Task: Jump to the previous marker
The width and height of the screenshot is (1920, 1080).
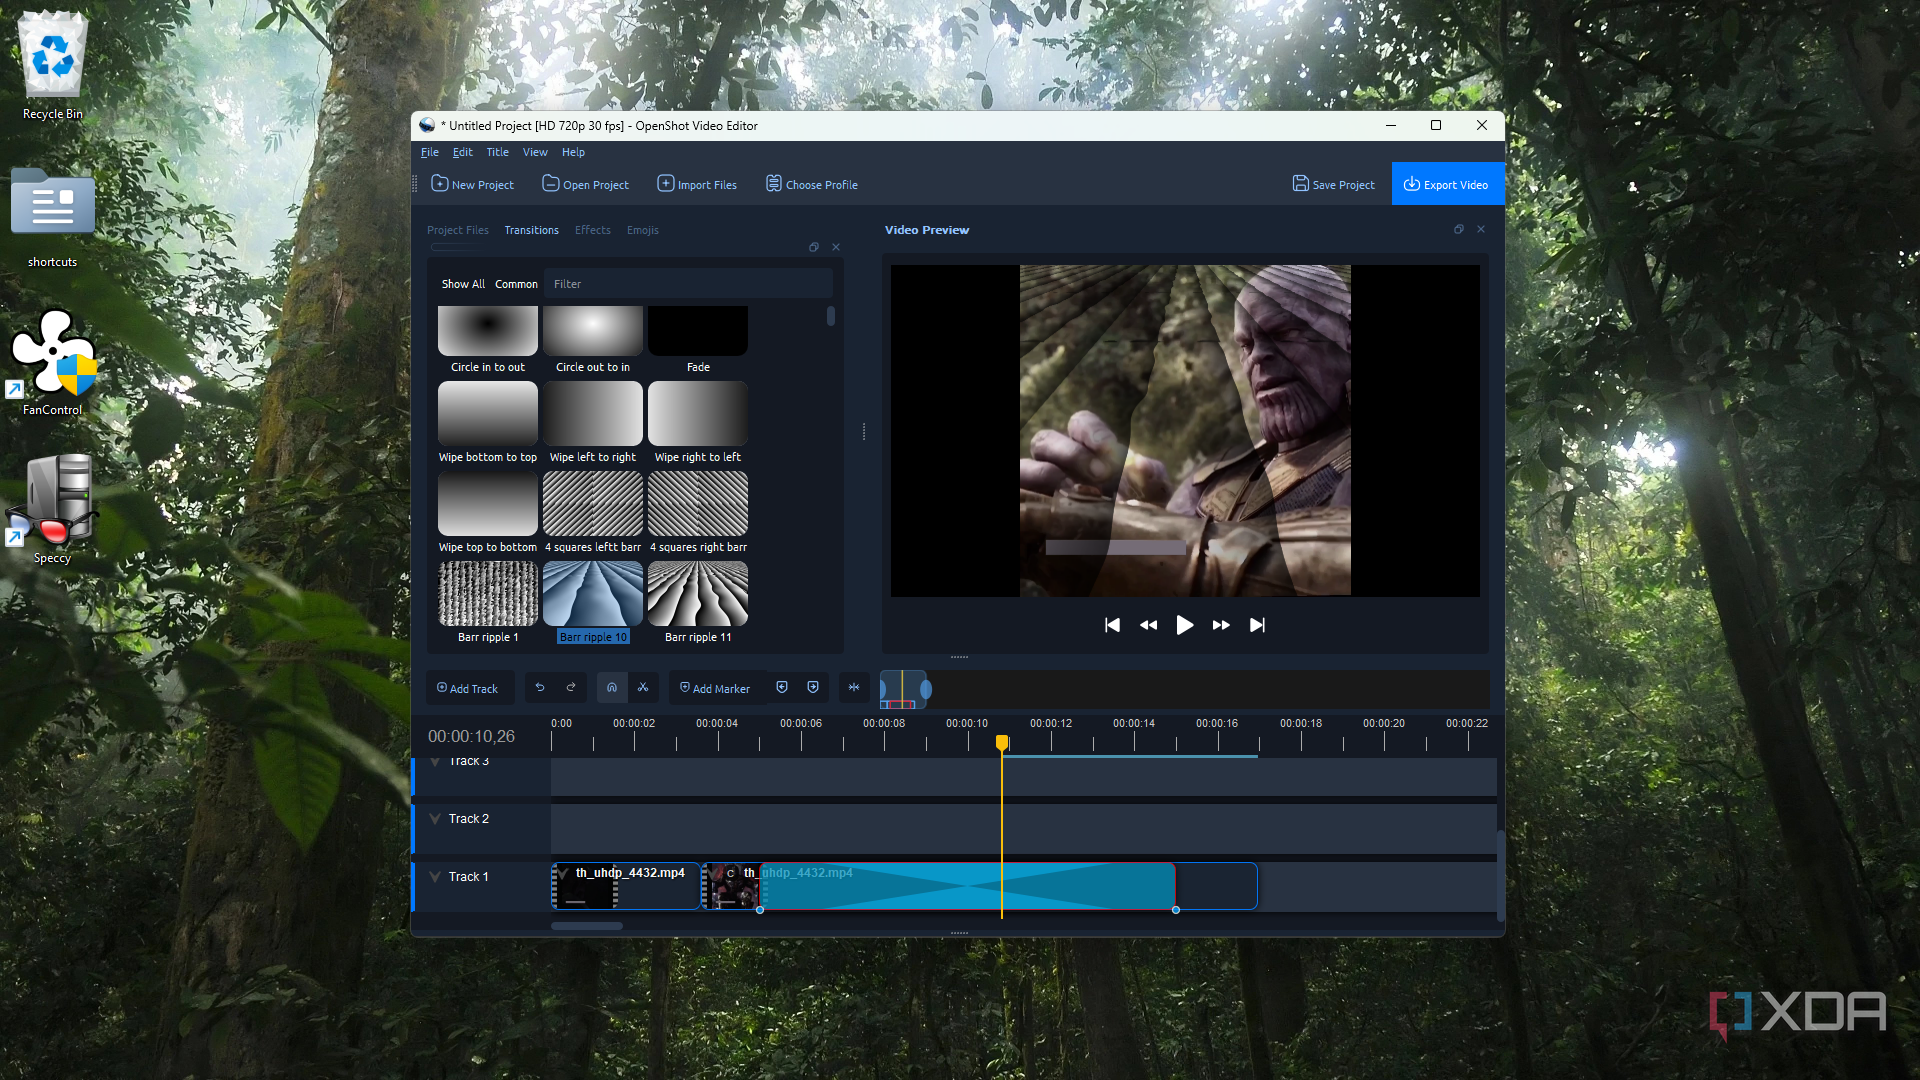Action: point(782,688)
